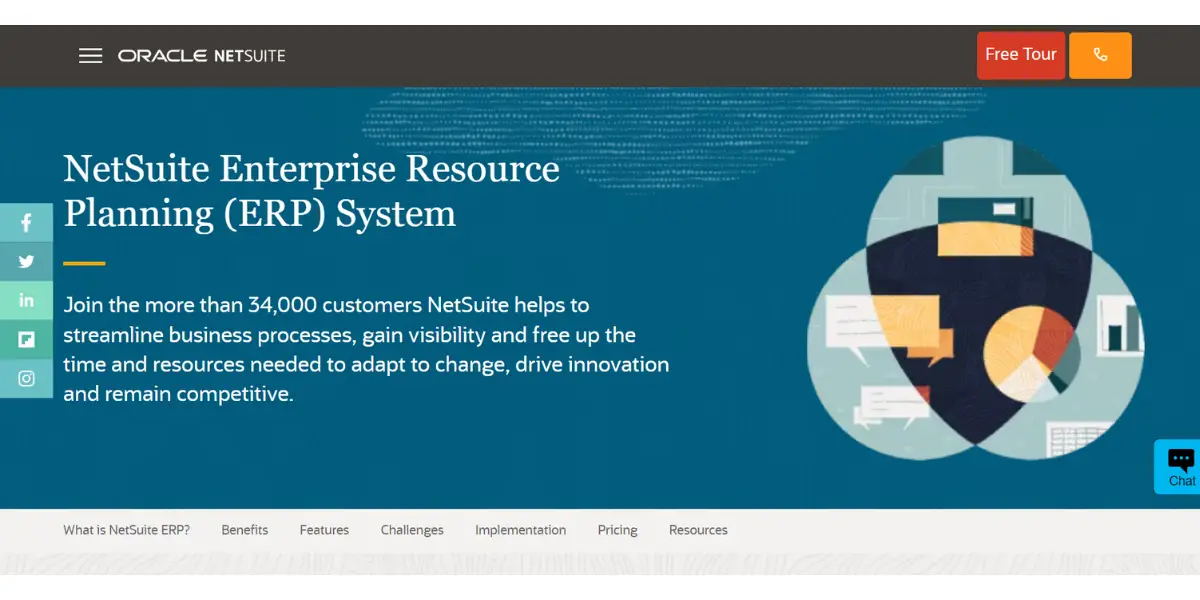The height and width of the screenshot is (600, 1200).
Task: Open the Challenges section link
Action: 412,530
